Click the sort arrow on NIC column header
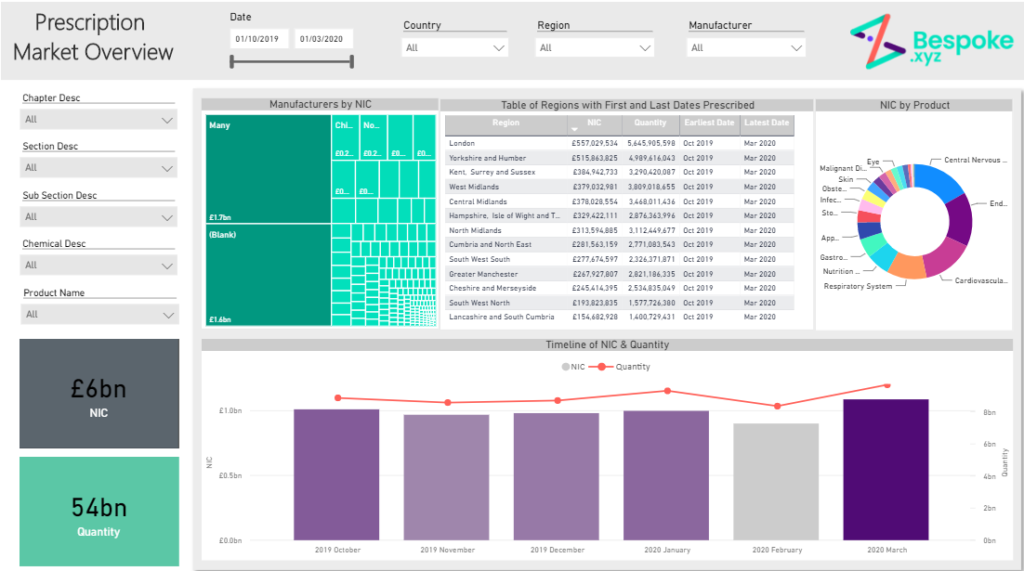1024x571 pixels. 575,129
